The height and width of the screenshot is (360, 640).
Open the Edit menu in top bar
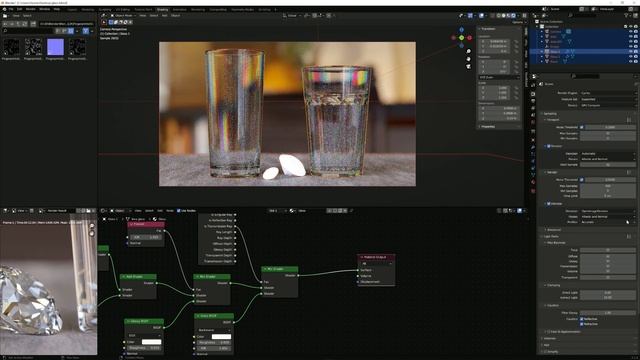coord(19,9)
